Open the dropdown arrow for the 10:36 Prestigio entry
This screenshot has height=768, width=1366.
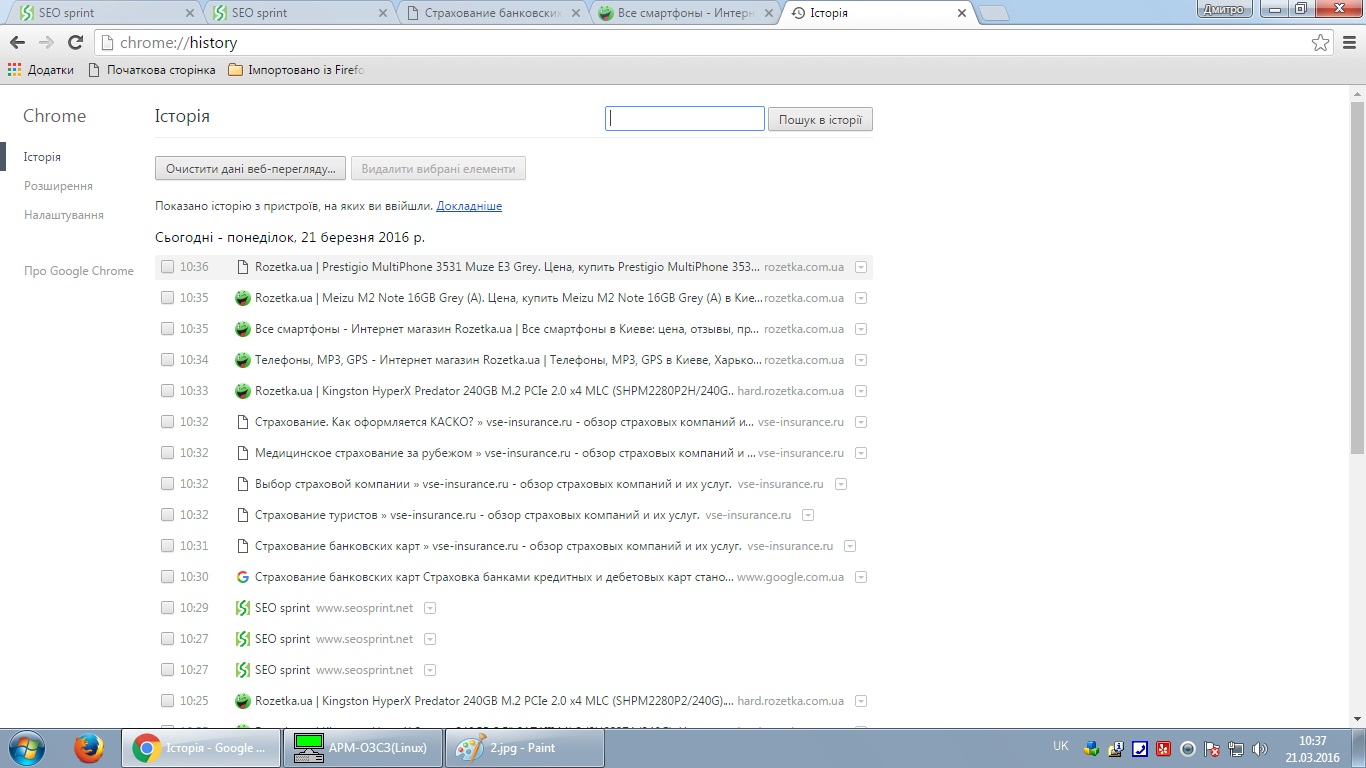[861, 267]
